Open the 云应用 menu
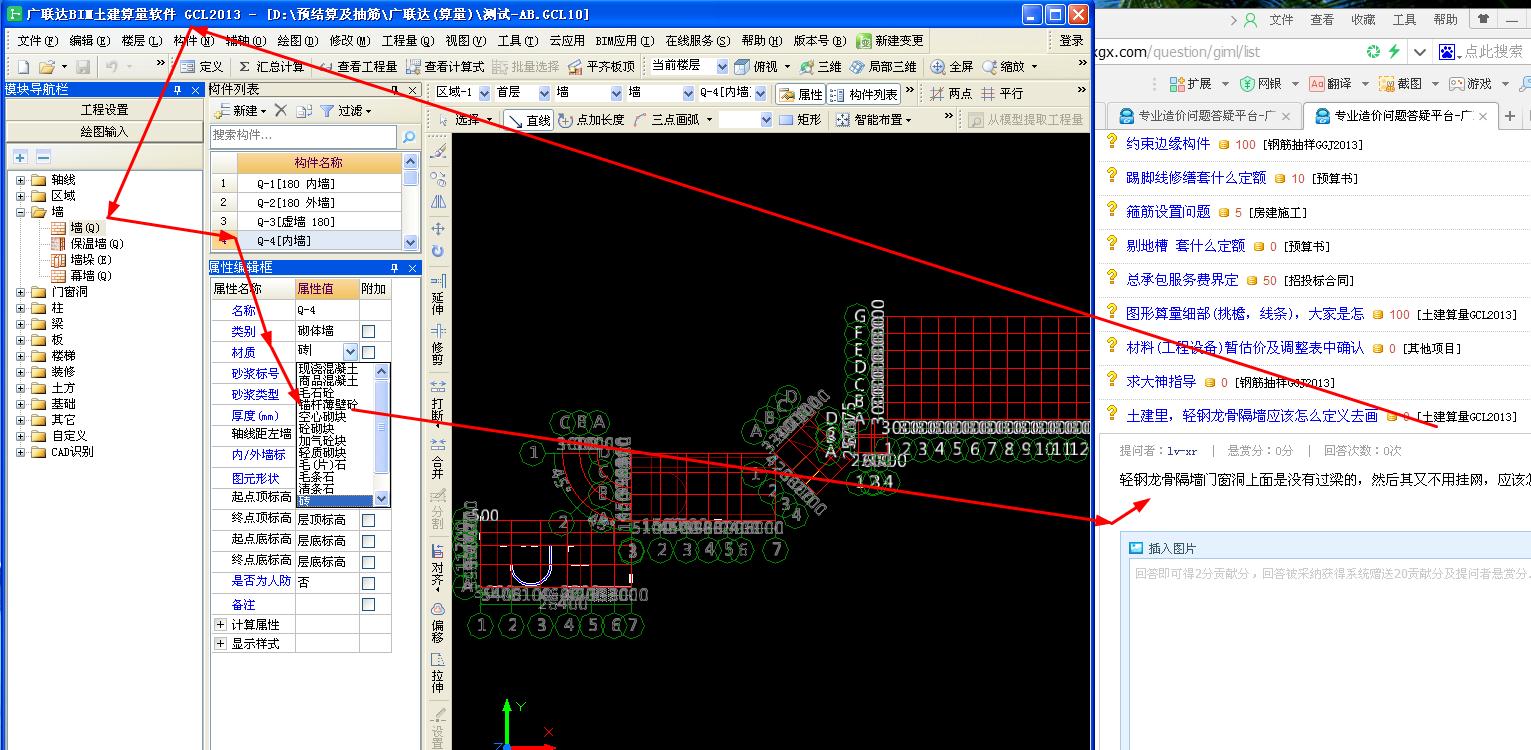Screen dimensions: 1531x750 coord(567,41)
